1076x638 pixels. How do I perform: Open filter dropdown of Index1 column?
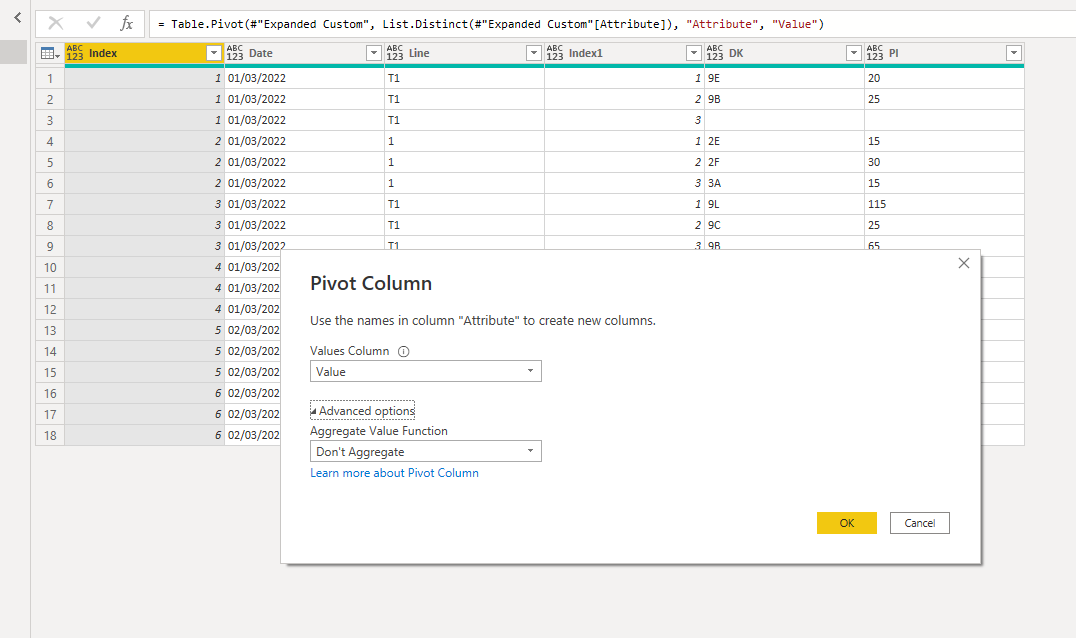tap(693, 53)
